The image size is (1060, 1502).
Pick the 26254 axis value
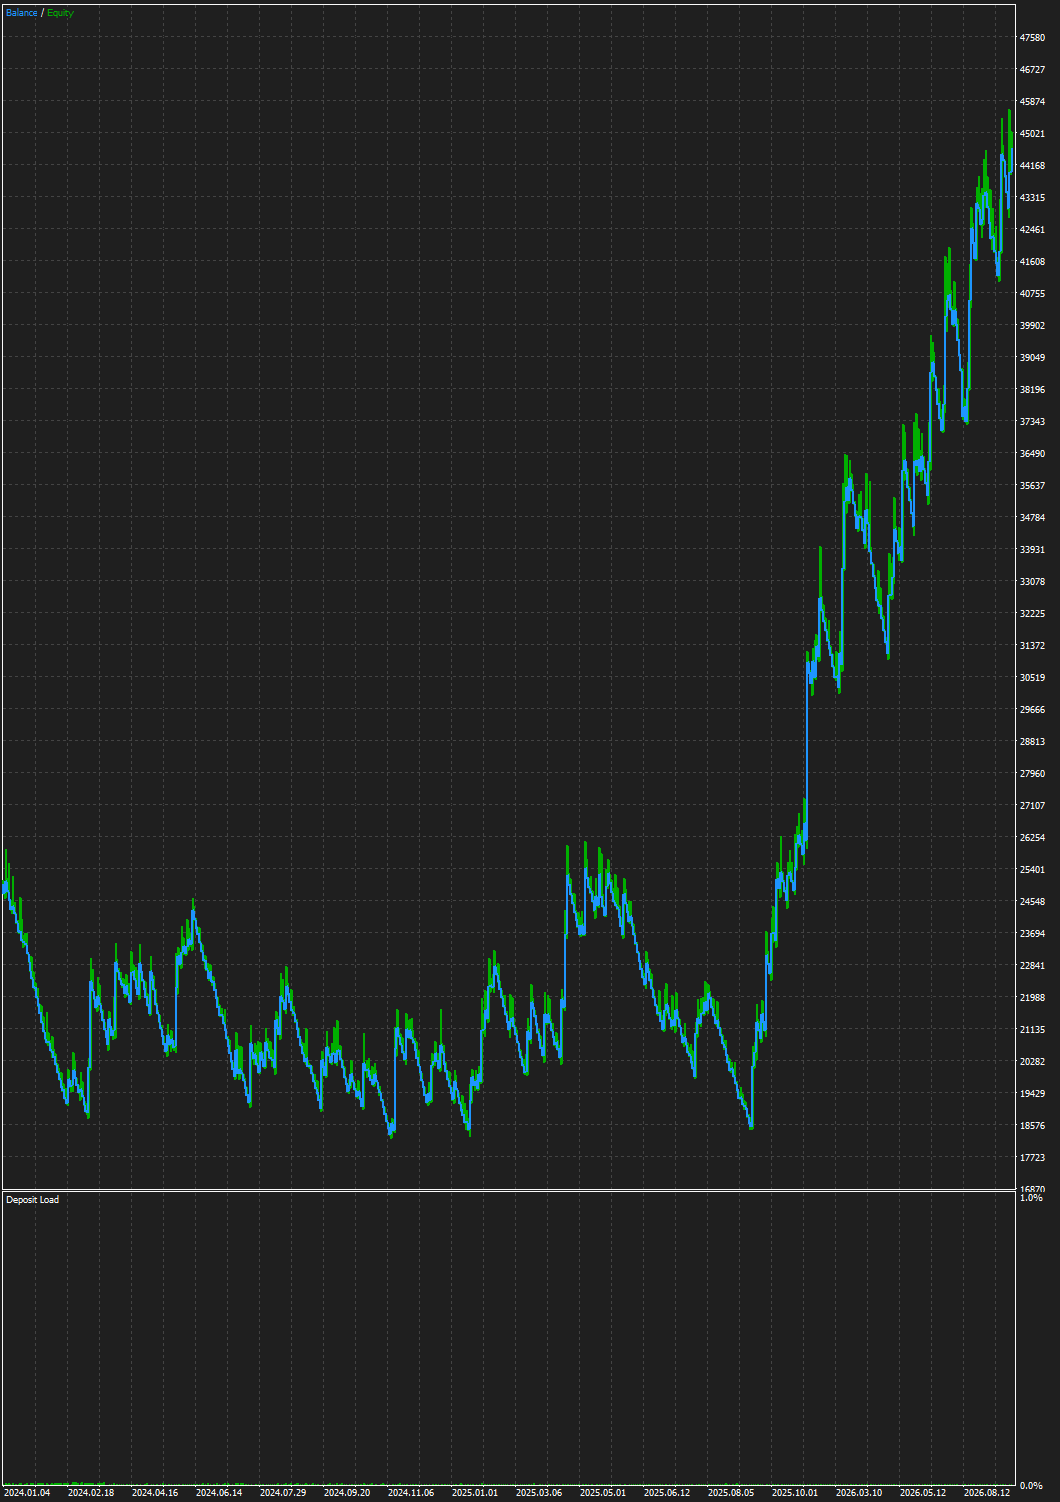point(1032,838)
